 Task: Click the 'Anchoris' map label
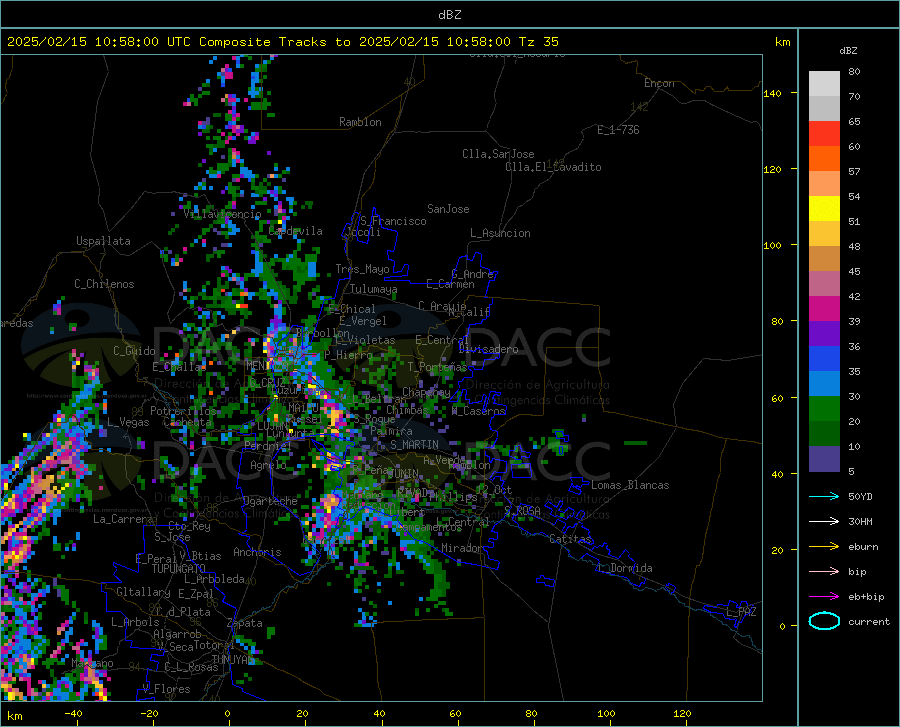(257, 552)
